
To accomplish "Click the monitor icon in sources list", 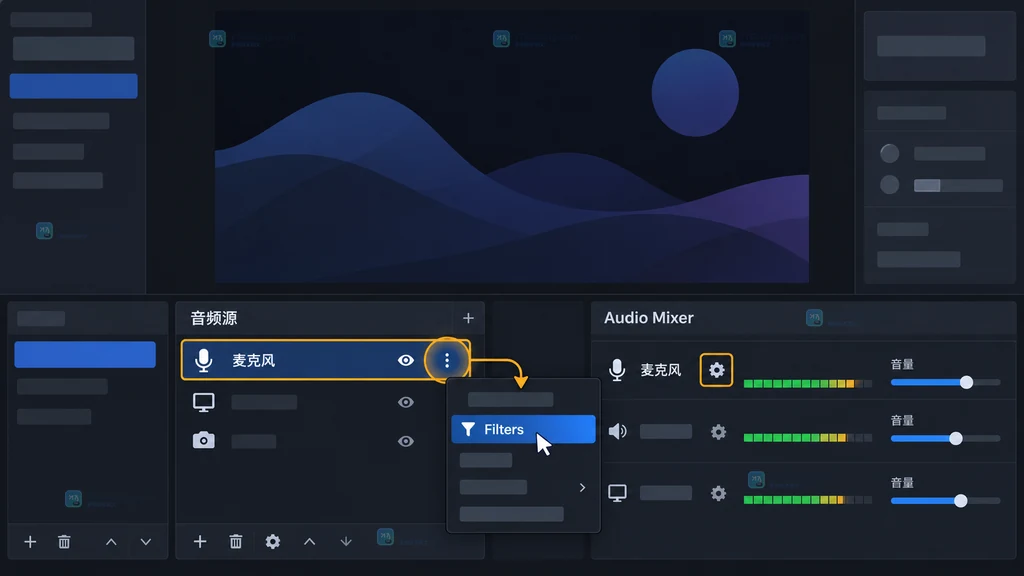I will tap(204, 402).
